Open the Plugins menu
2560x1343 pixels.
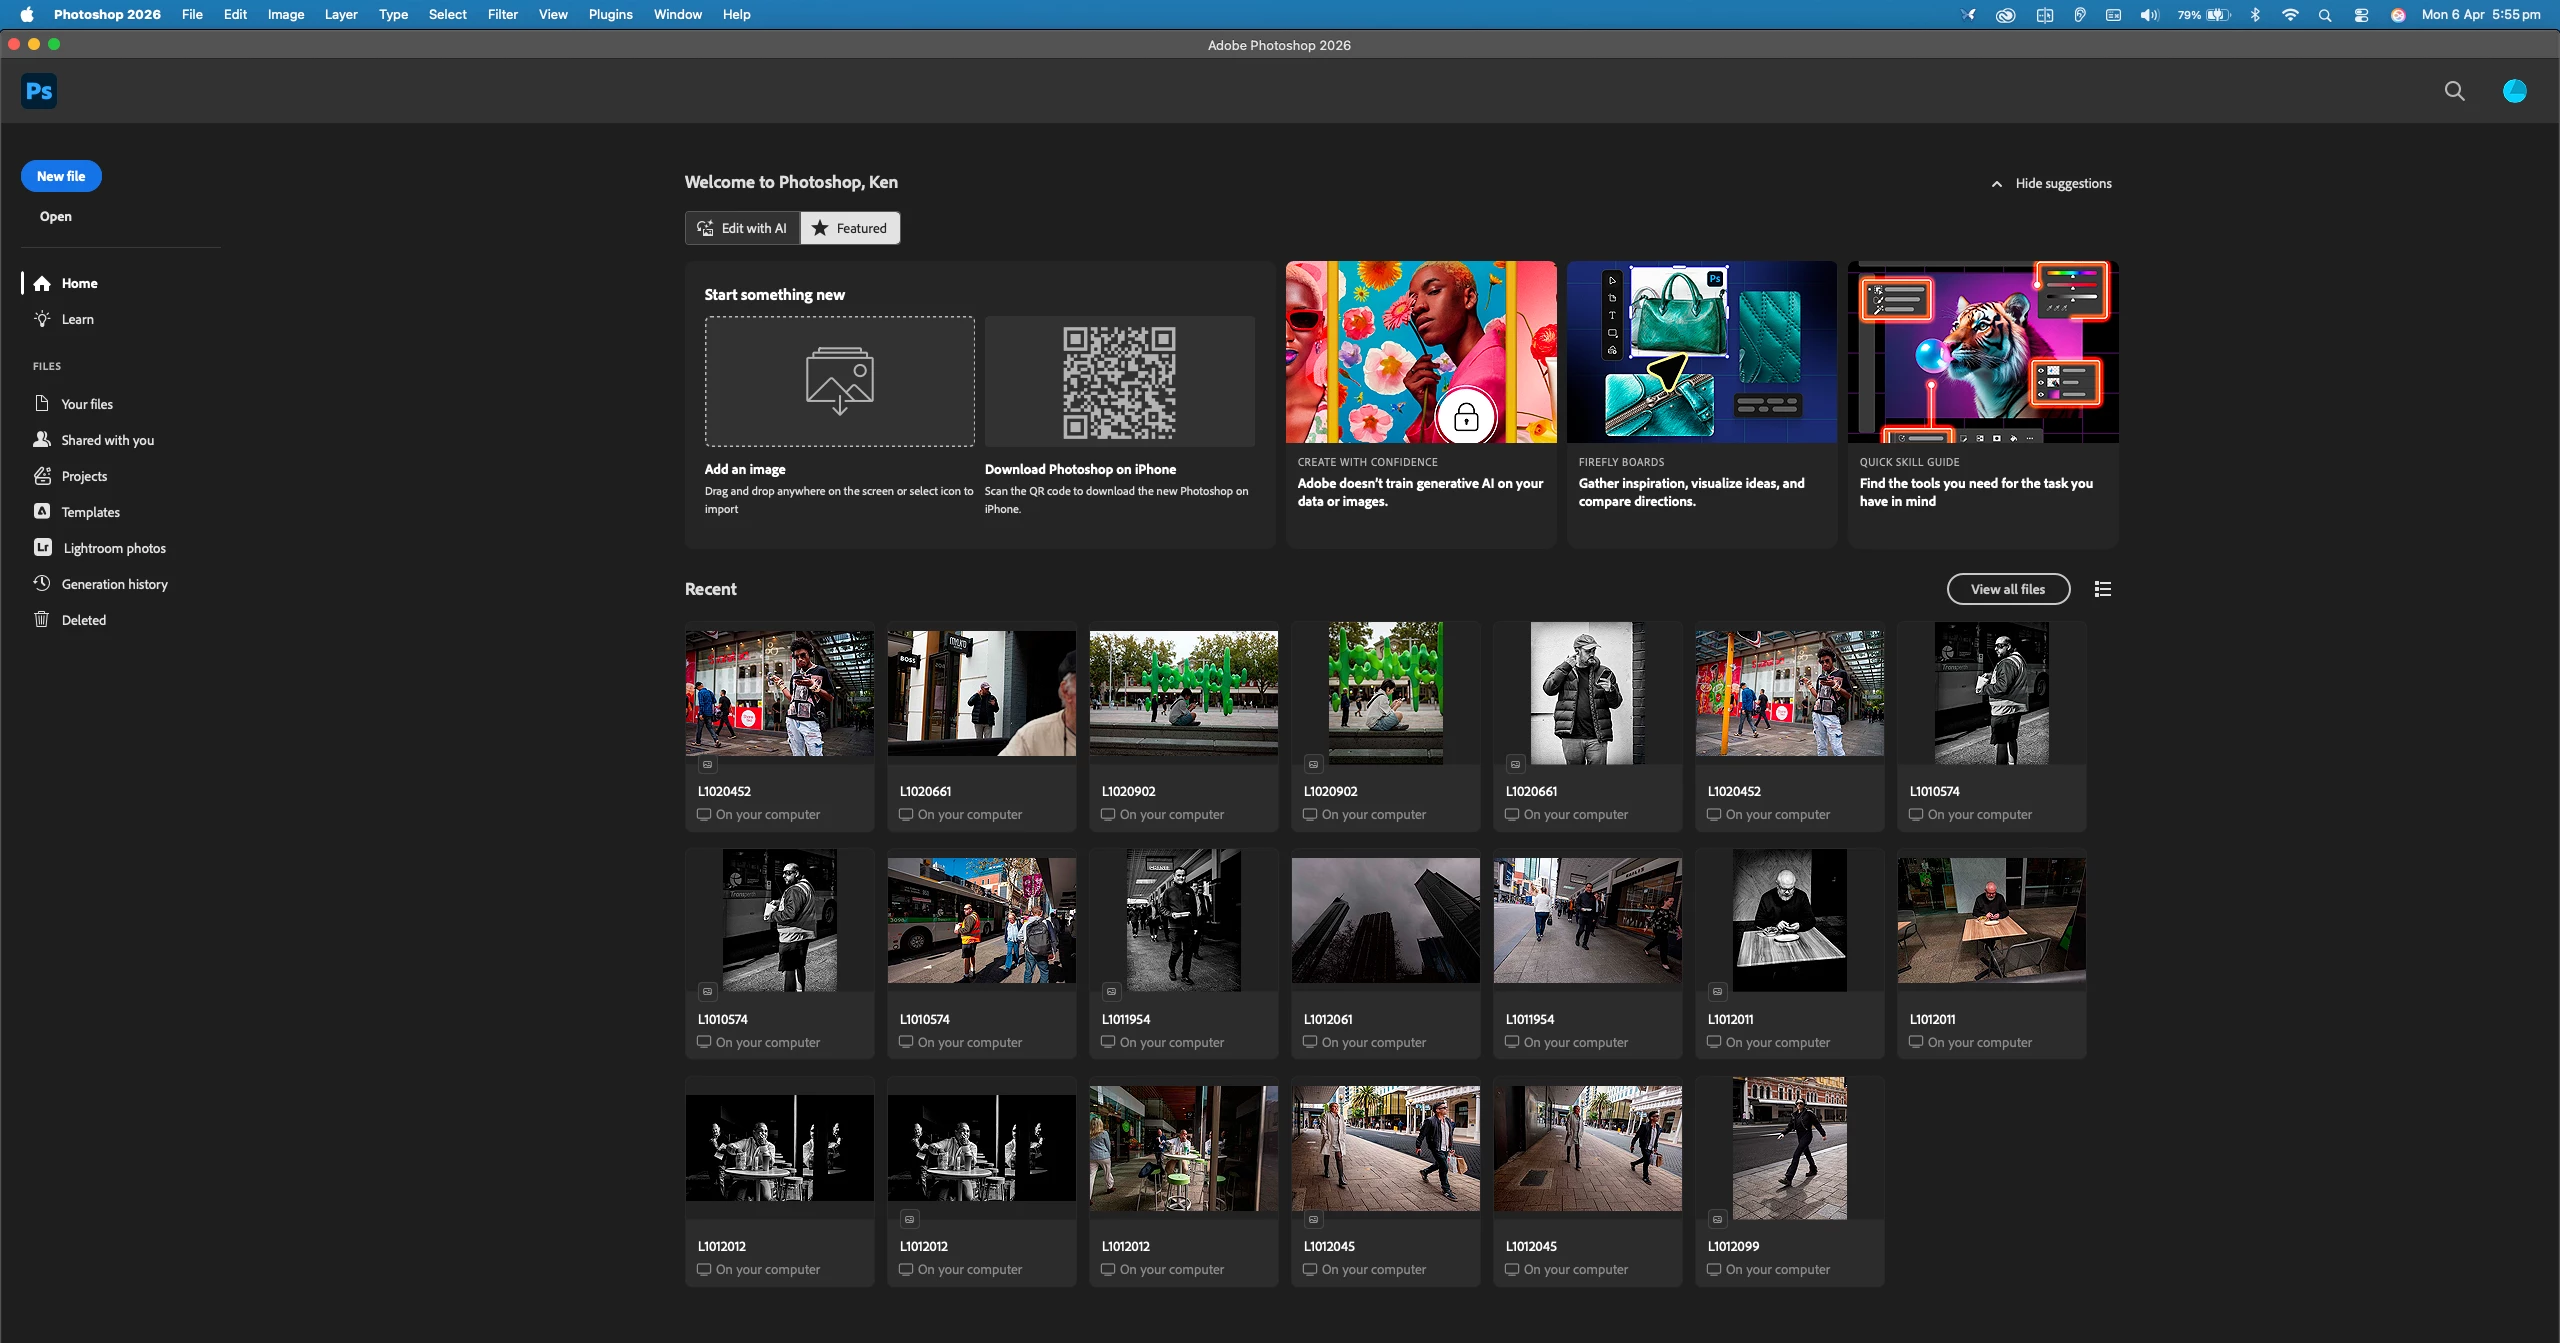pyautogui.click(x=610, y=14)
